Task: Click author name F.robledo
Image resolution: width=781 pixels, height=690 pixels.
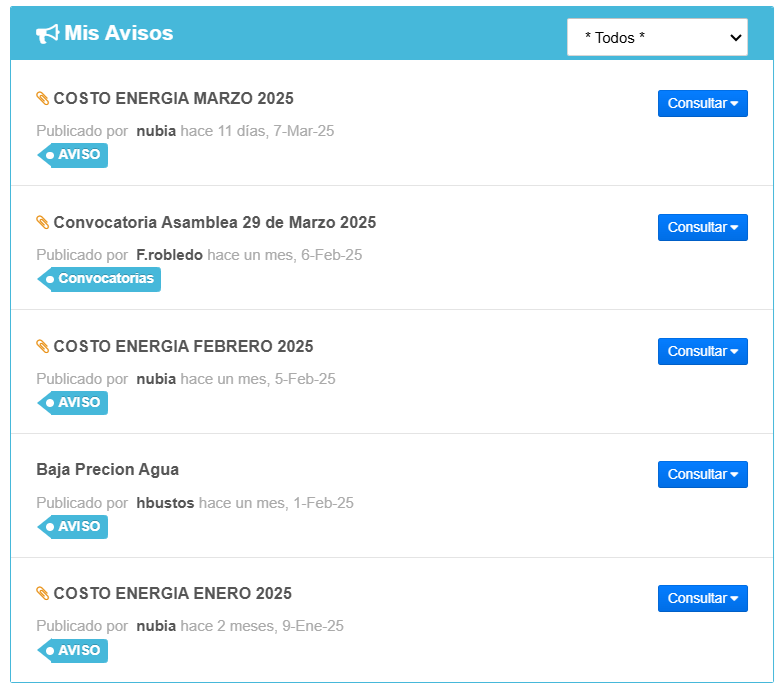Action: coord(169,255)
